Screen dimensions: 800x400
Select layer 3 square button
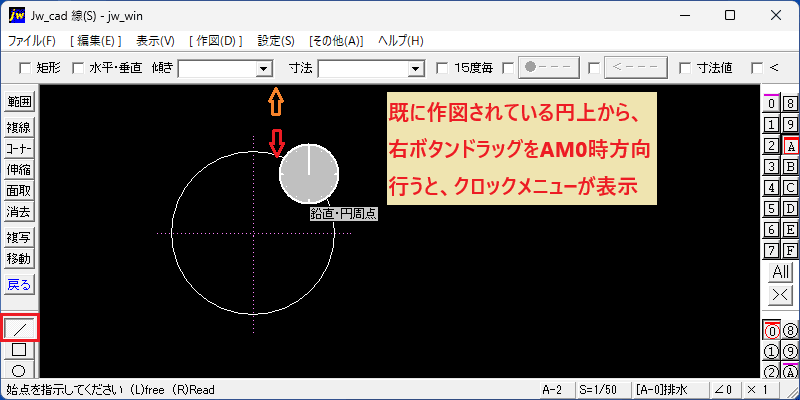pos(771,167)
